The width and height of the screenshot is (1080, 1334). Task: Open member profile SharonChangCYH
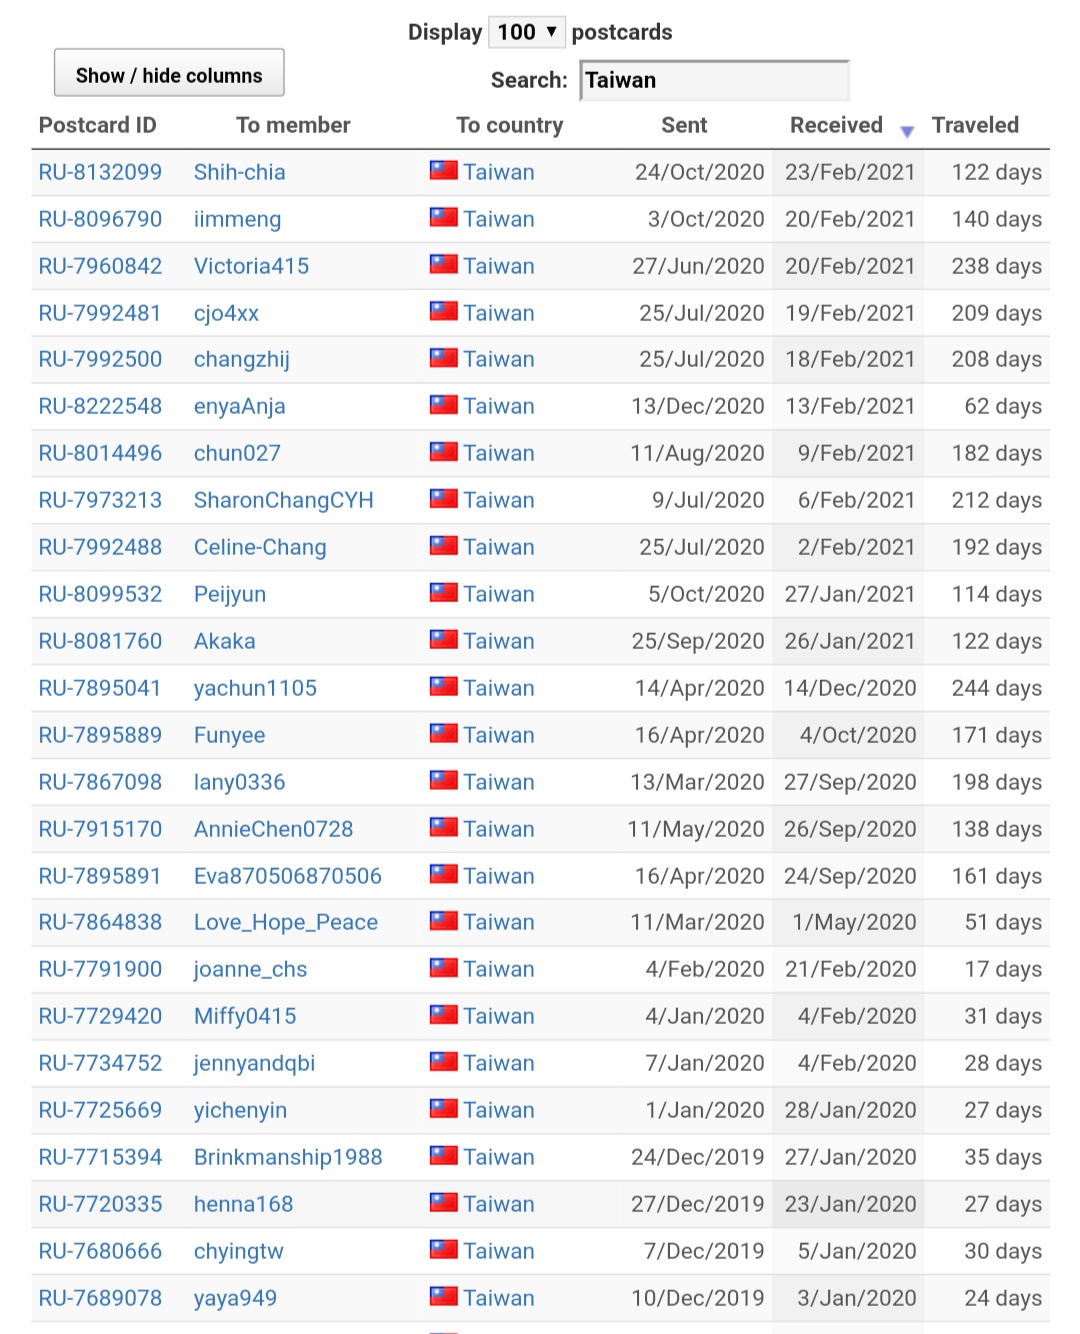284,500
